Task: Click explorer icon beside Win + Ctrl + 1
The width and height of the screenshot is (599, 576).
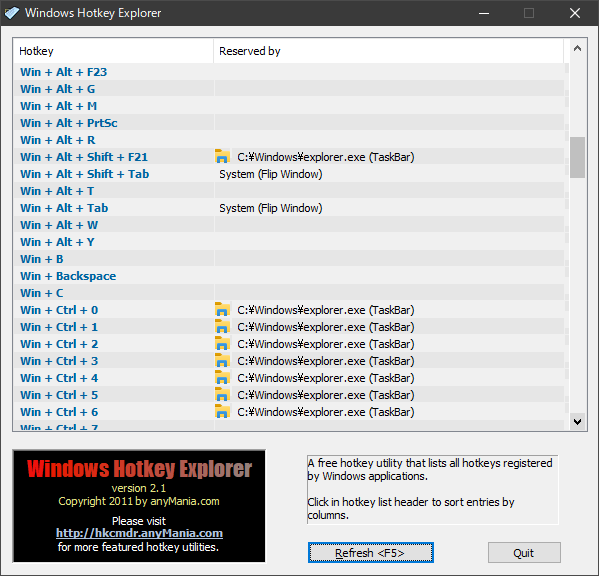Action: tap(222, 327)
